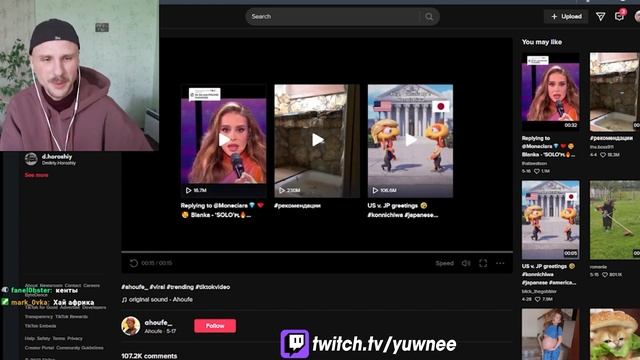Open the ahoufe_ username link
The width and height of the screenshot is (640, 360).
tap(158, 322)
